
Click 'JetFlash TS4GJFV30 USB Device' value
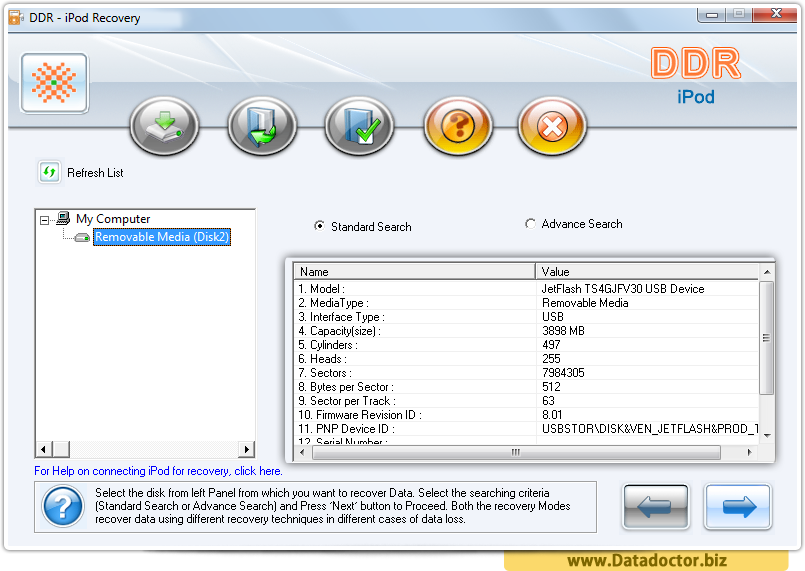623,289
